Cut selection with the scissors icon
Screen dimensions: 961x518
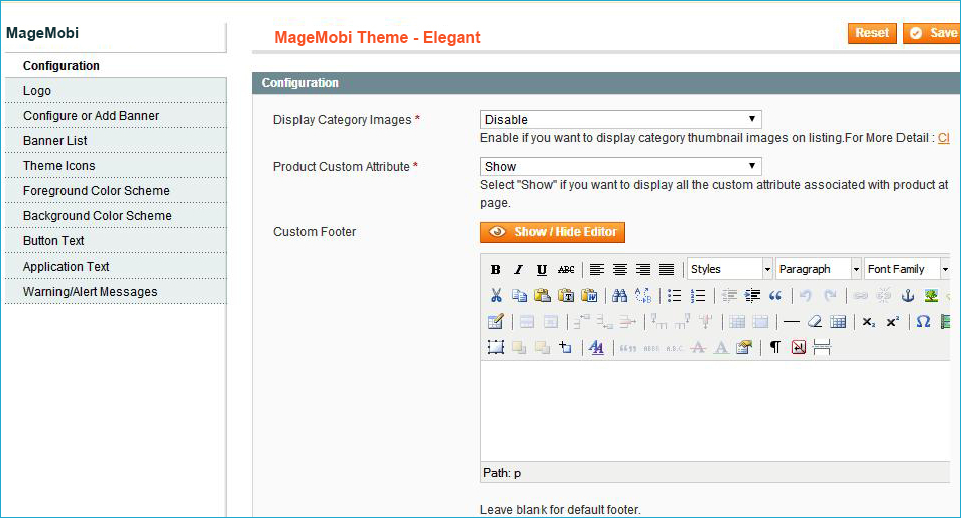click(x=496, y=295)
